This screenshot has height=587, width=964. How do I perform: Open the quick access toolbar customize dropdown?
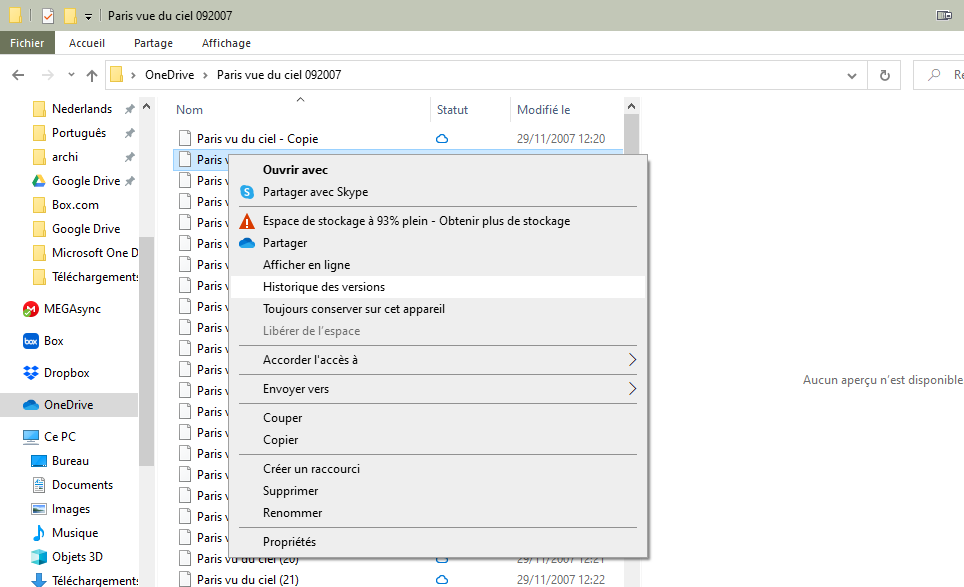click(x=89, y=17)
